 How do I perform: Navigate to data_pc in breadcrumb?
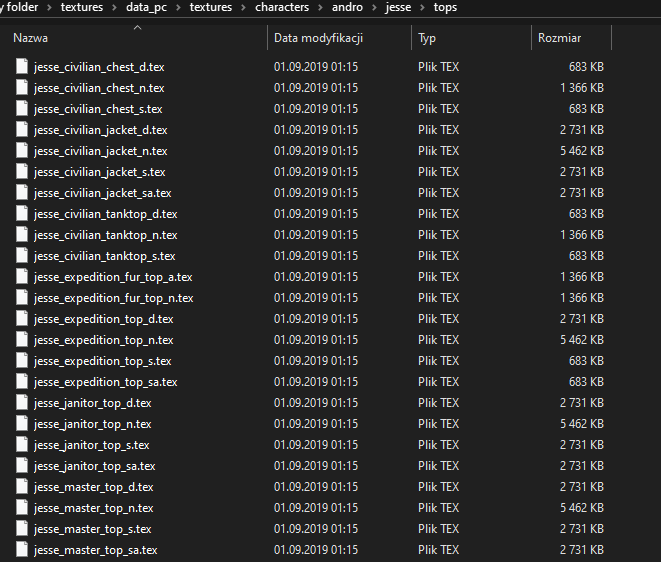pyautogui.click(x=146, y=8)
